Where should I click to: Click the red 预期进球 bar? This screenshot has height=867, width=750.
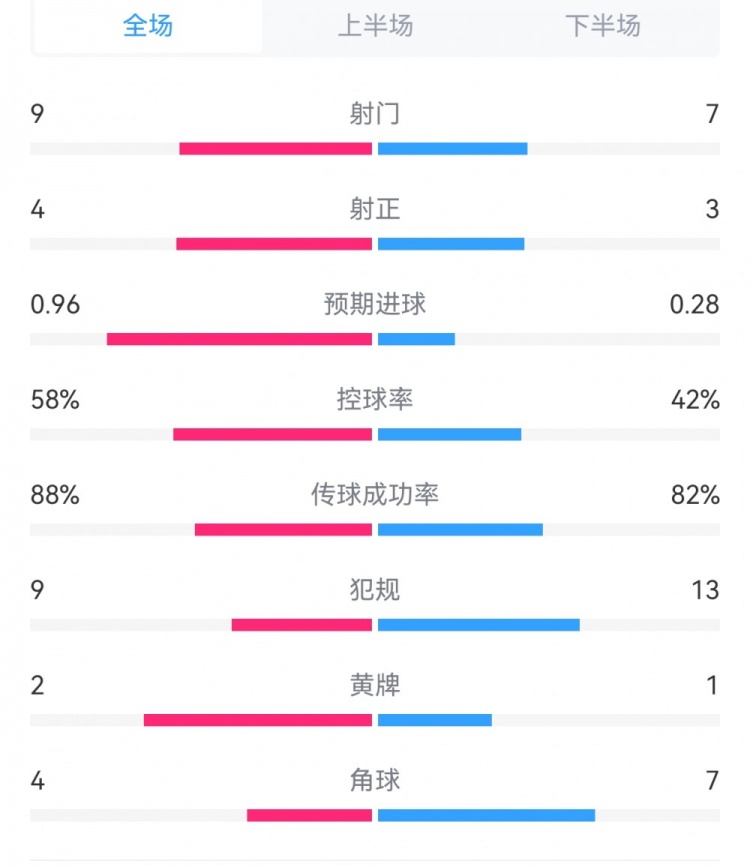click(x=240, y=339)
